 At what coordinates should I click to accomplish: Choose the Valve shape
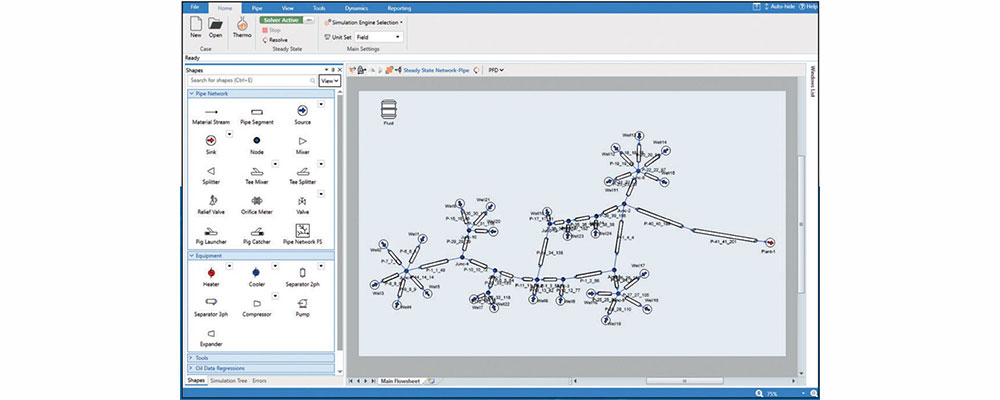coord(302,204)
